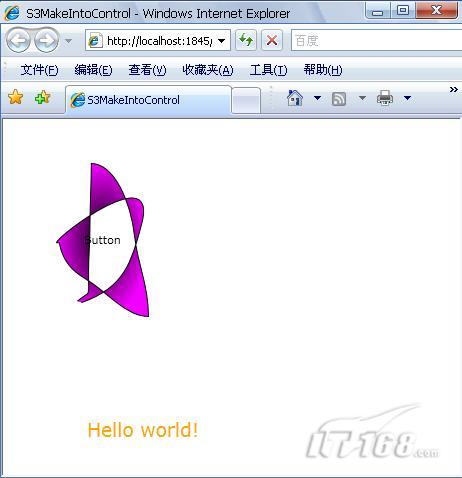Image resolution: width=462 pixels, height=478 pixels.
Task: Expand recent pages dropdown beside Forward button
Action: click(x=69, y=41)
